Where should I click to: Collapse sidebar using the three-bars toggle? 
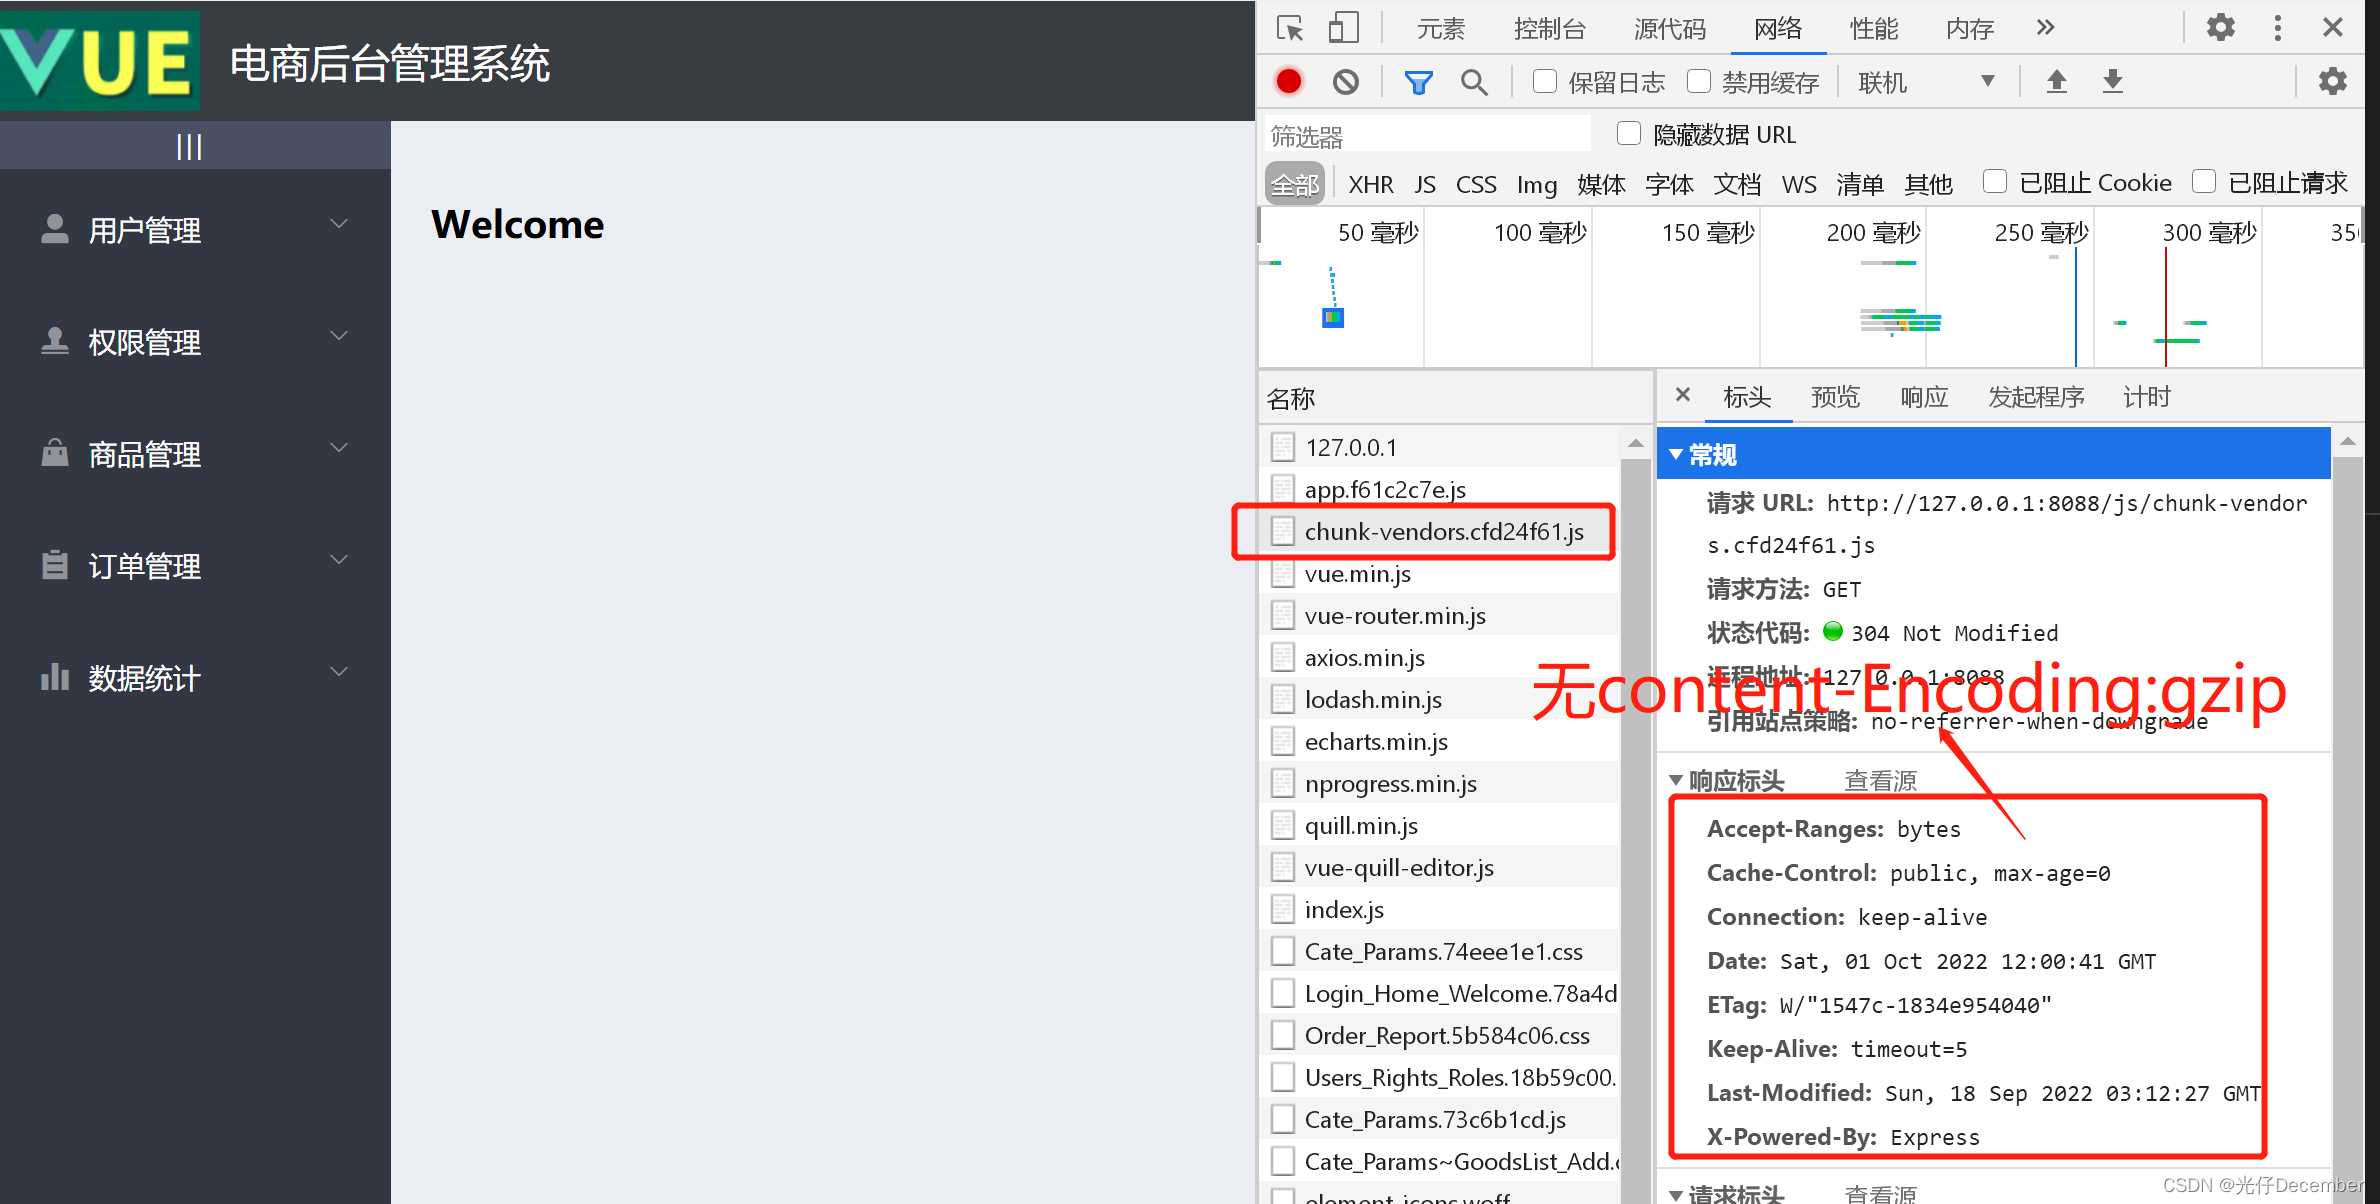click(x=189, y=147)
